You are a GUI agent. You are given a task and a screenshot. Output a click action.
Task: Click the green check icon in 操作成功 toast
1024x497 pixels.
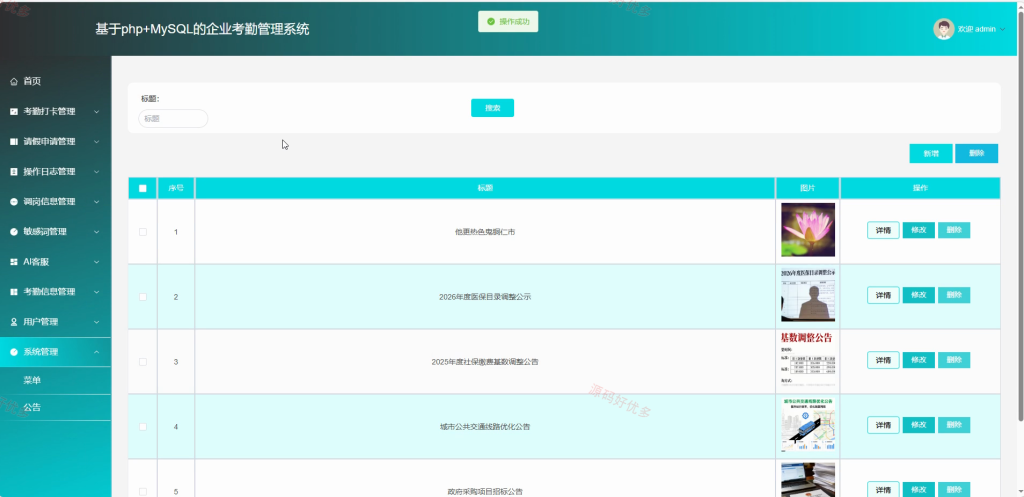(x=491, y=22)
